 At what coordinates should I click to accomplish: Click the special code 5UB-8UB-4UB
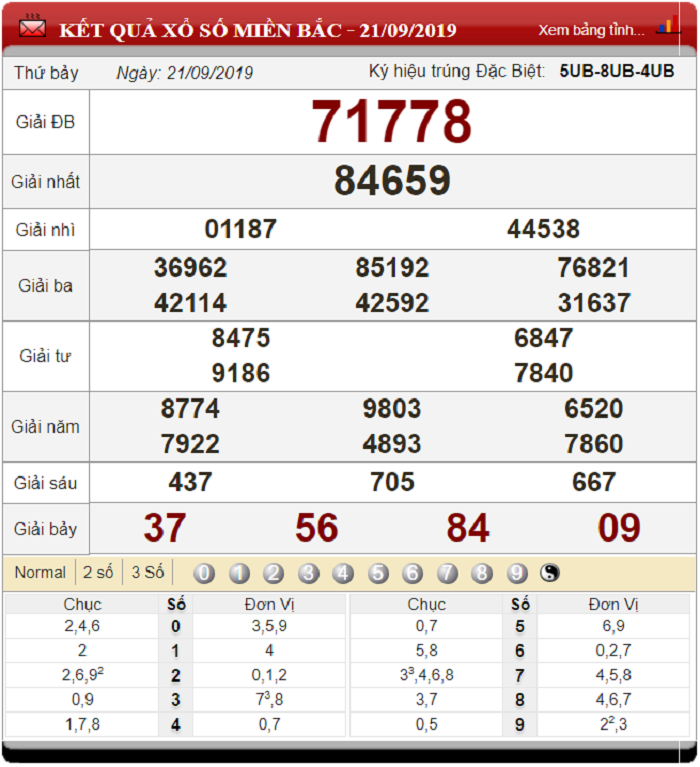617,71
